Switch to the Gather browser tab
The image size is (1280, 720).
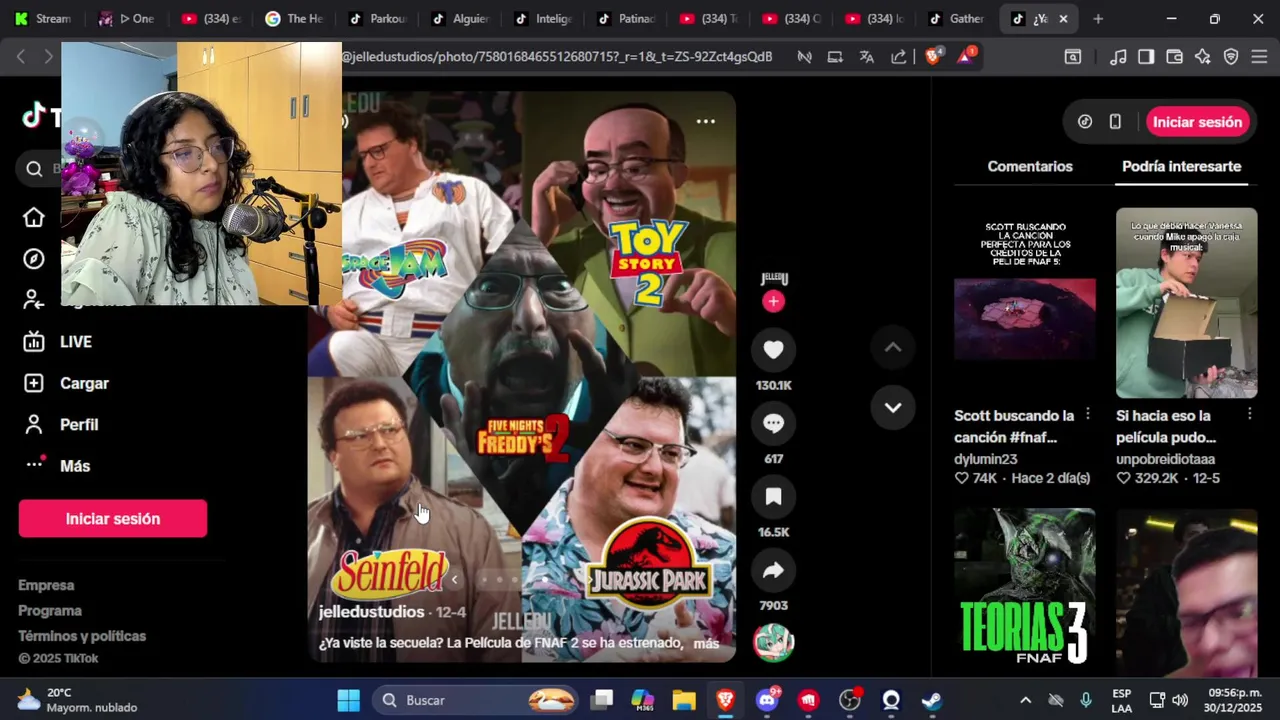[957, 18]
